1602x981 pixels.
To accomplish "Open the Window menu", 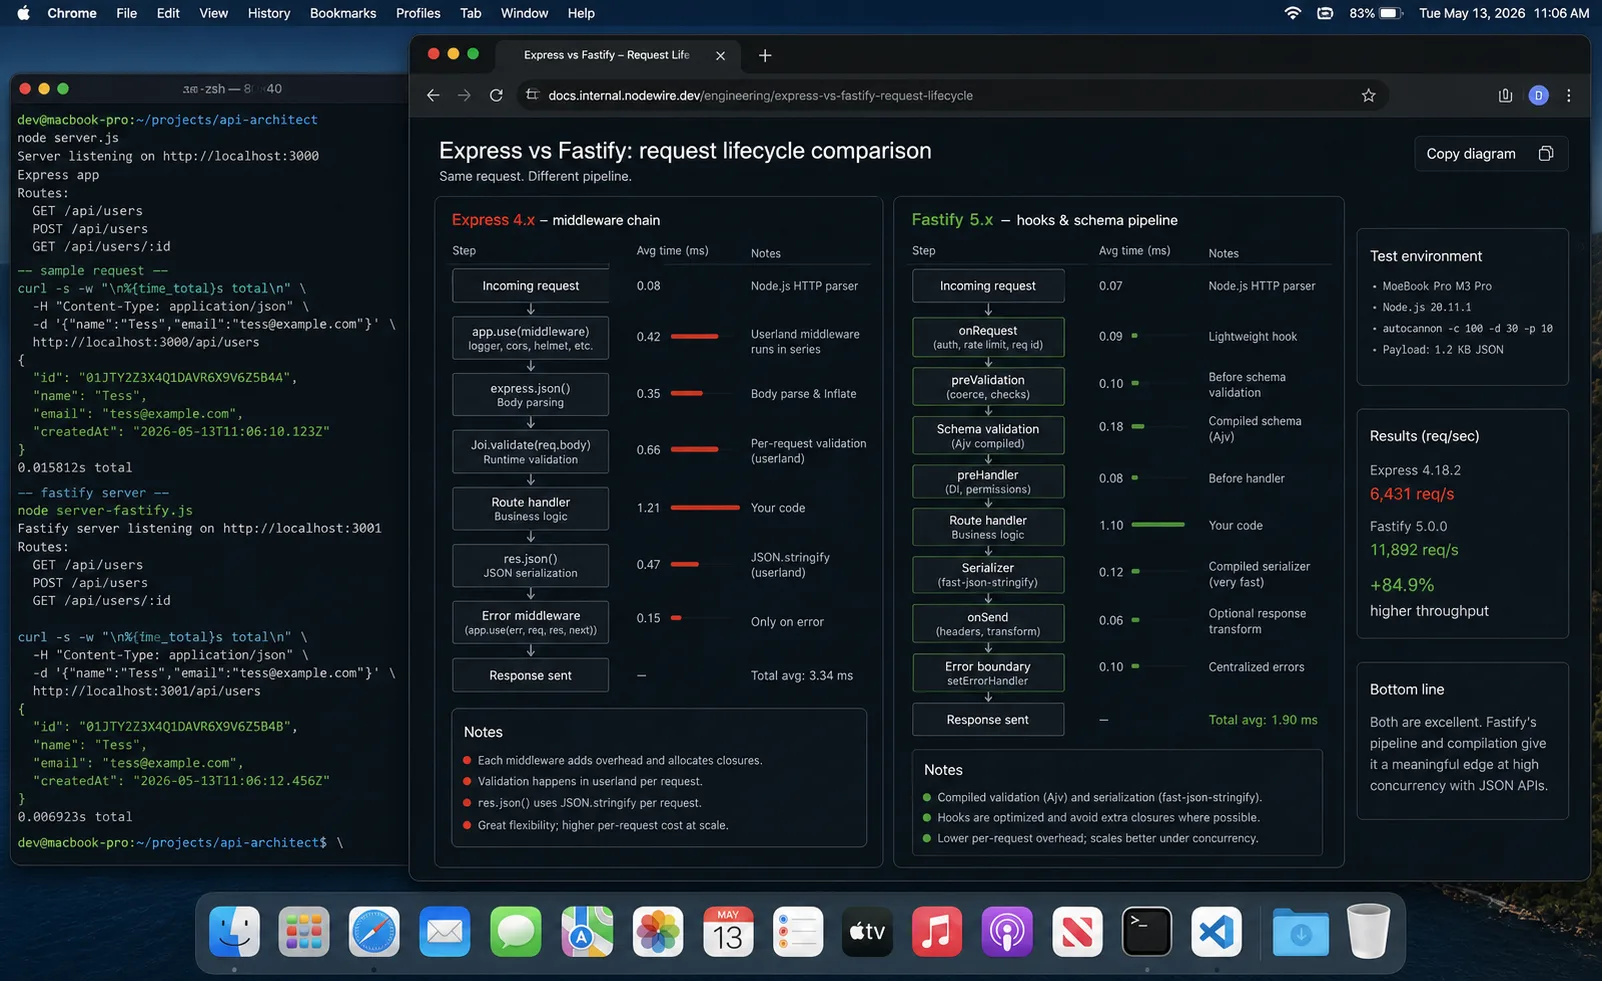I will point(524,13).
